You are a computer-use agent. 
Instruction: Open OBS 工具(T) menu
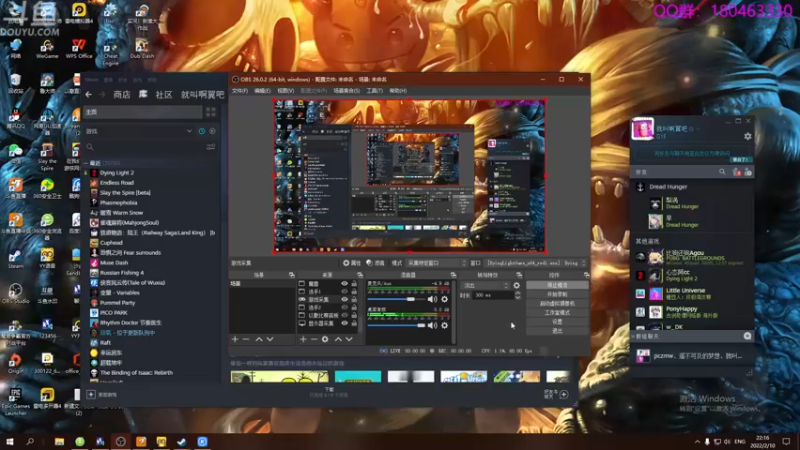[x=374, y=91]
